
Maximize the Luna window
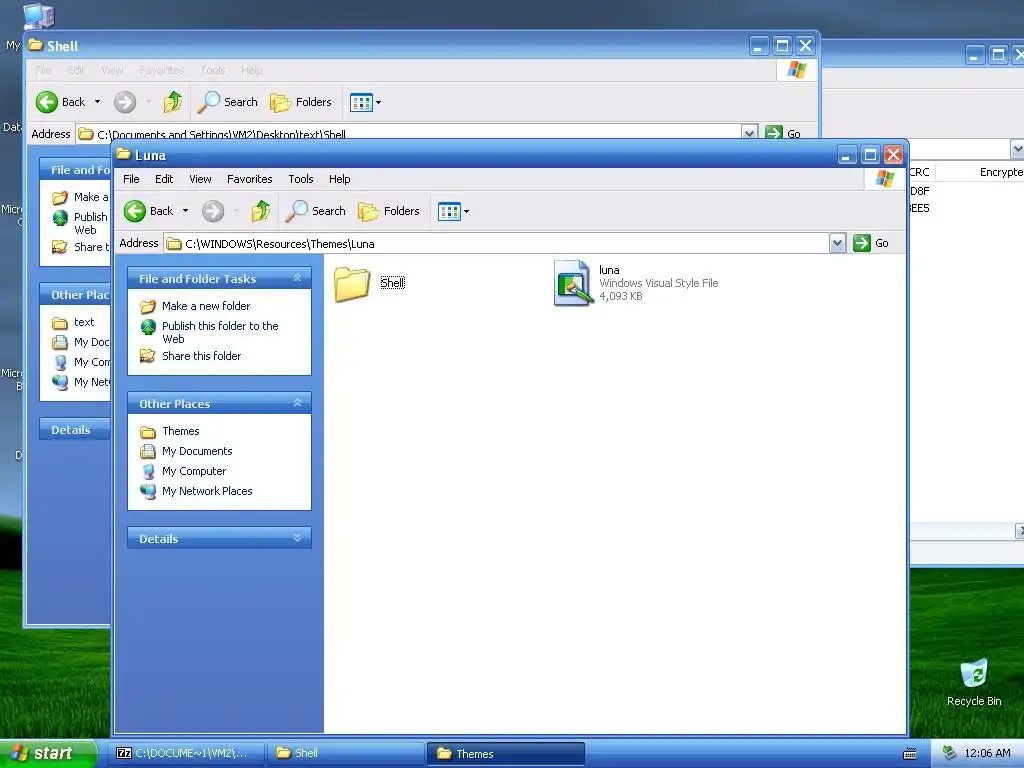click(x=870, y=155)
